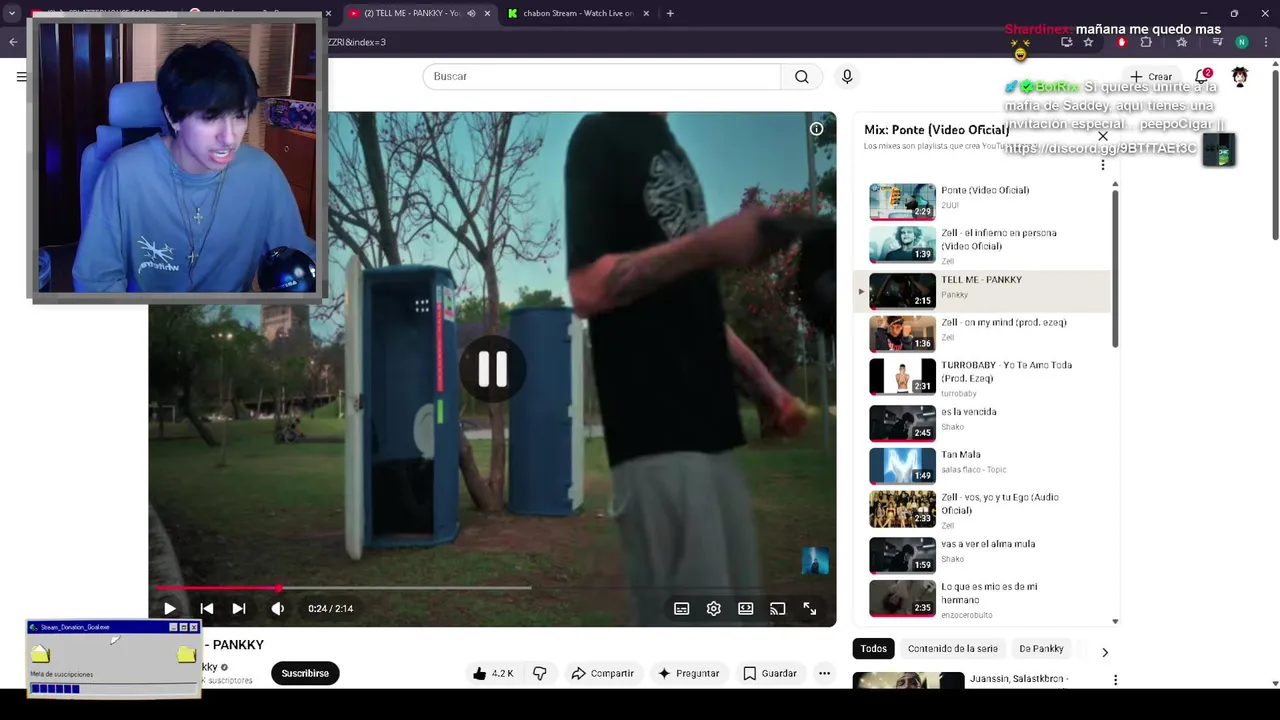The height and width of the screenshot is (720, 1280).
Task: Play 'es la vencida' by Shako
Action: click(986, 421)
